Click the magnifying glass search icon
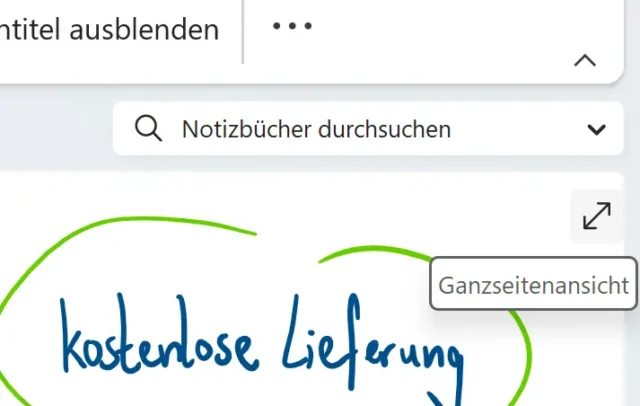Image resolution: width=640 pixels, height=406 pixels. point(148,129)
